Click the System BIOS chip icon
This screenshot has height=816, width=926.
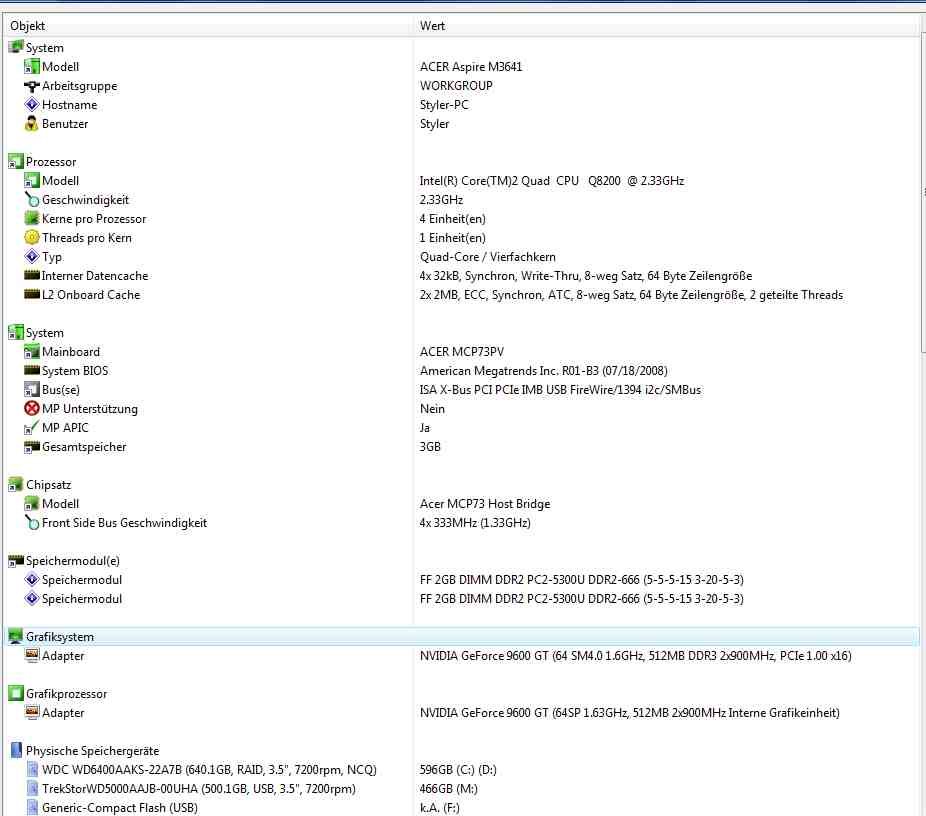point(32,370)
